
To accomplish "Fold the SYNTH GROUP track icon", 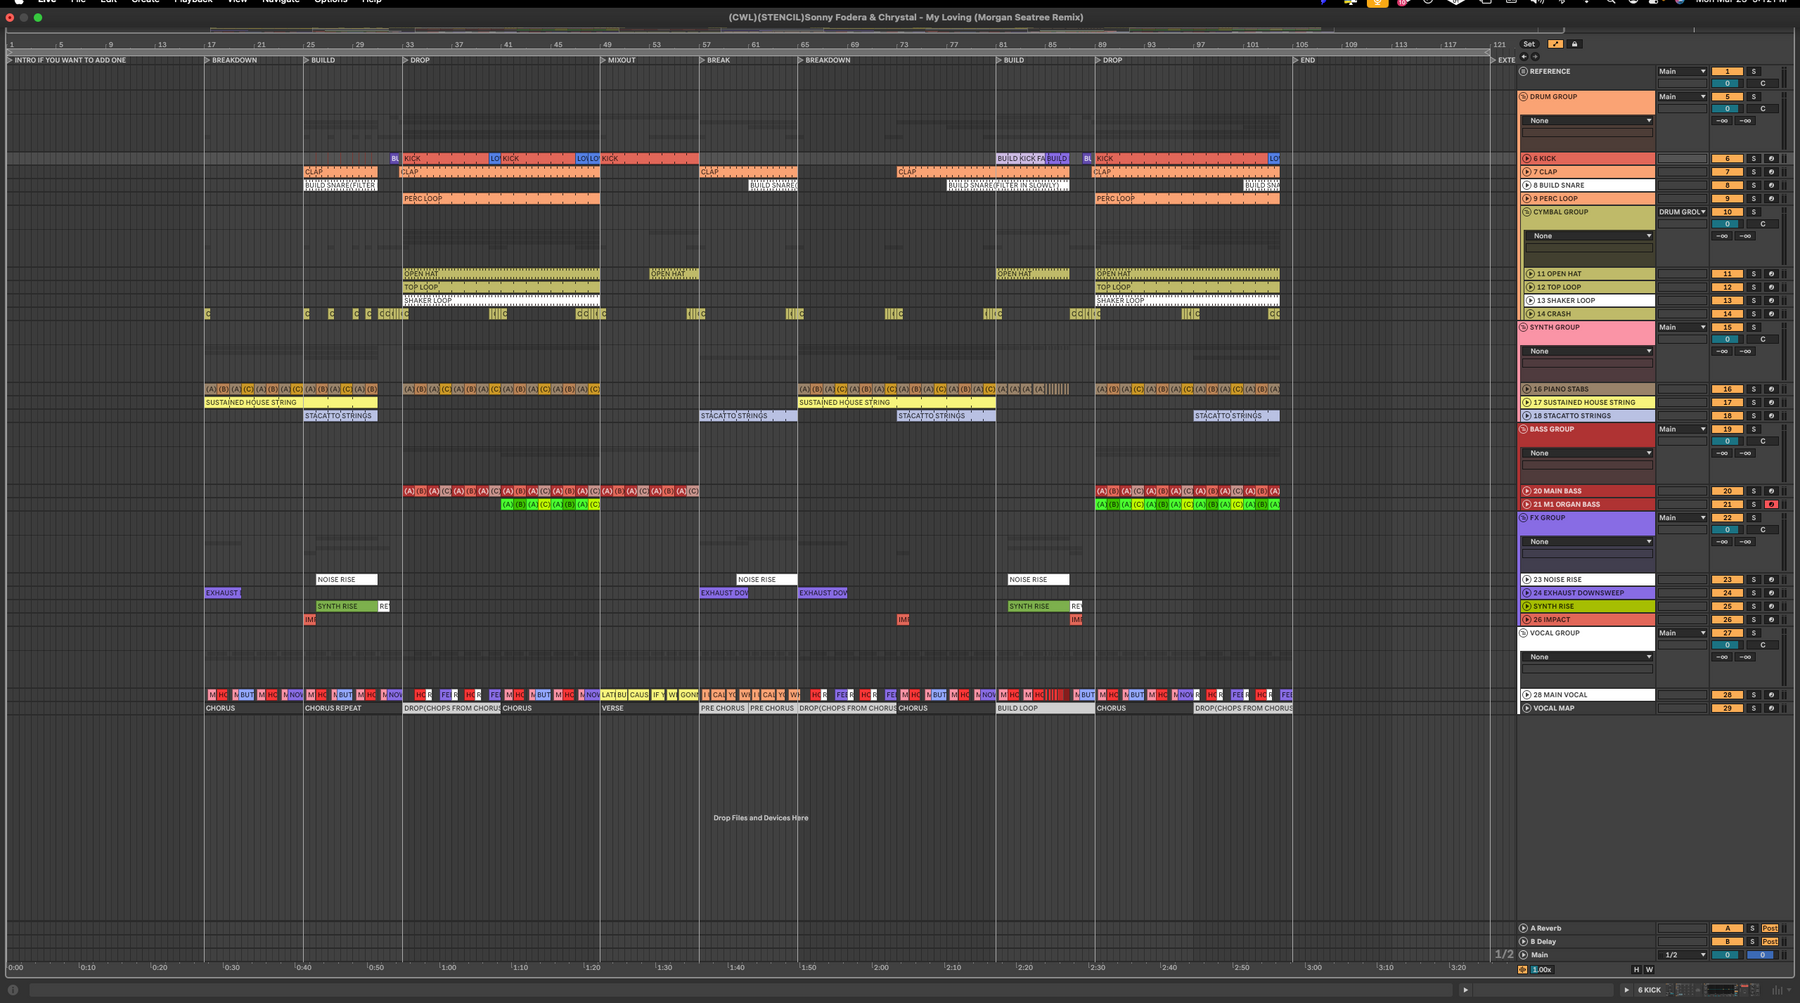I will (x=1524, y=327).
